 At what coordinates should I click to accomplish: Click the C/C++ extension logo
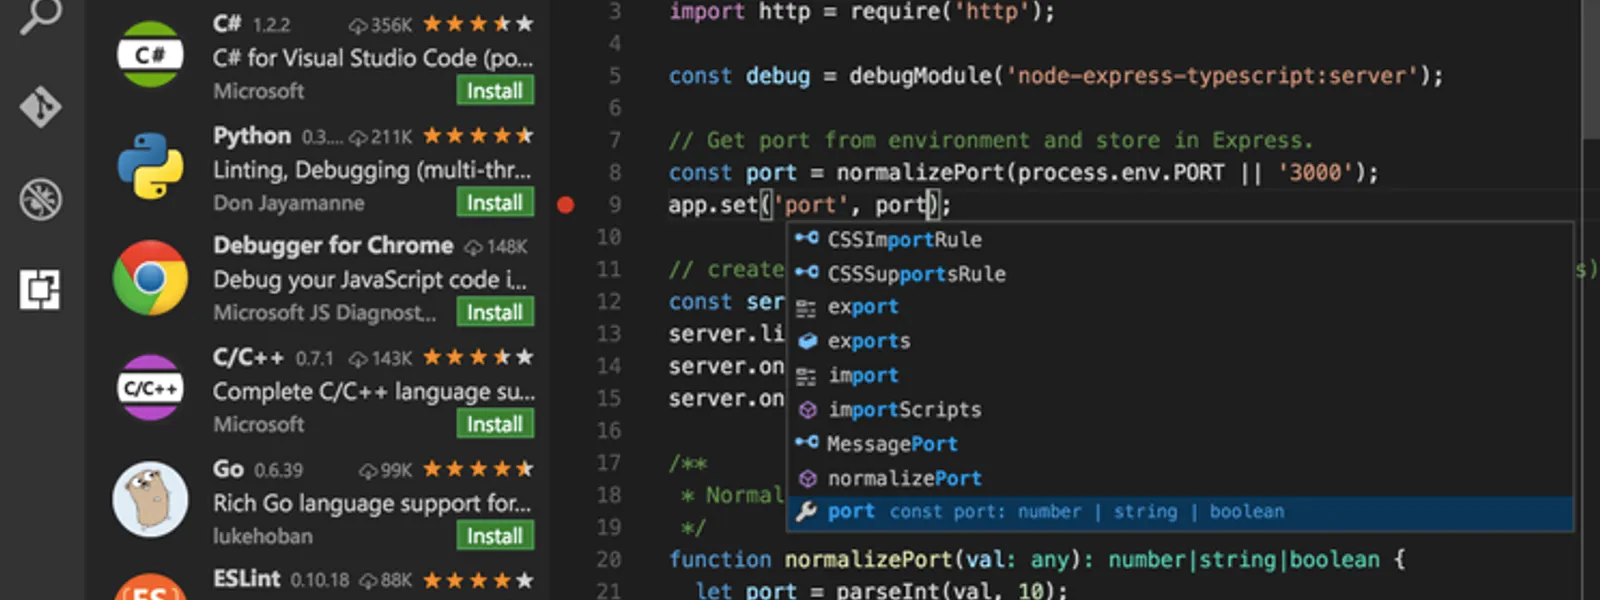point(150,388)
